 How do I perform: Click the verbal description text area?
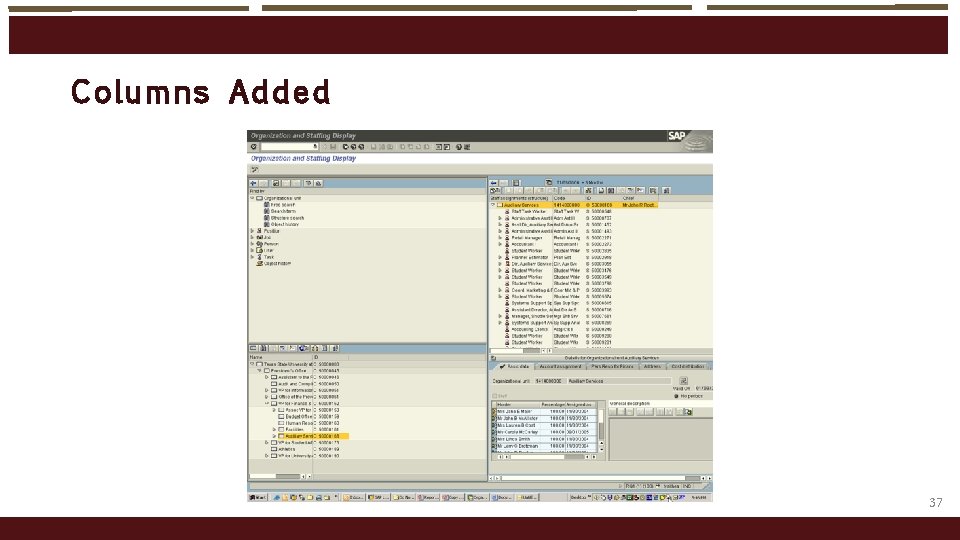(x=661, y=438)
